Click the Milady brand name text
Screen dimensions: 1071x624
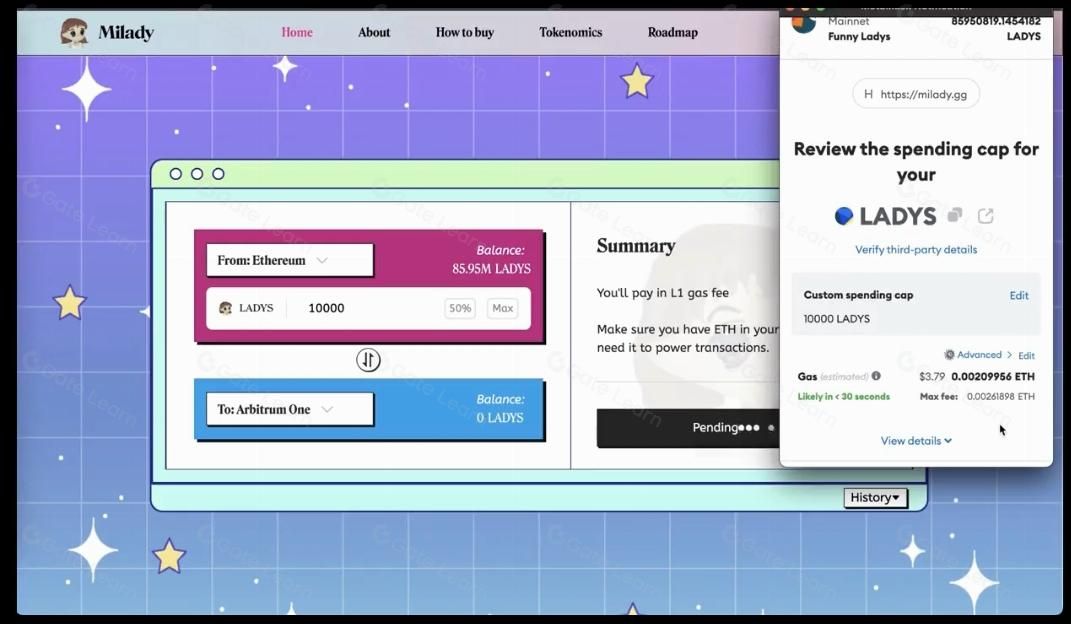pos(126,32)
